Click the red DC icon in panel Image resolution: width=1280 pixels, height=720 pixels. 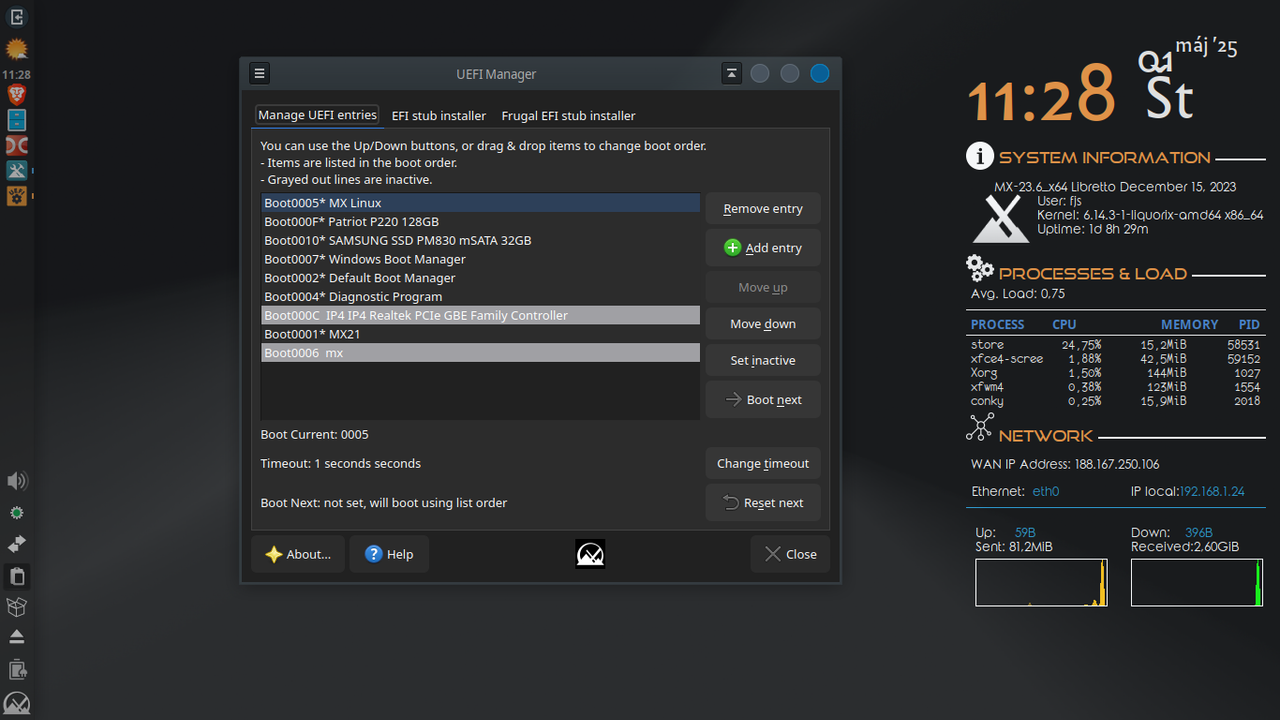16,145
